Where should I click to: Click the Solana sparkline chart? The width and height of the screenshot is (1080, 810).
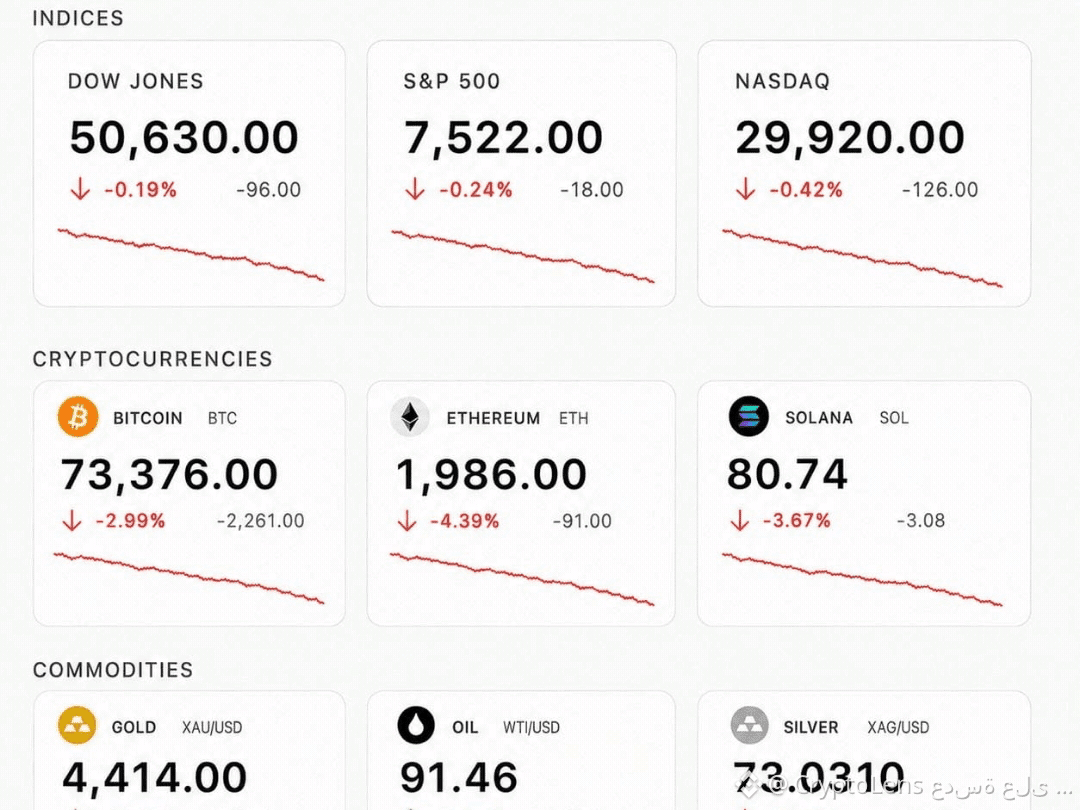click(862, 579)
